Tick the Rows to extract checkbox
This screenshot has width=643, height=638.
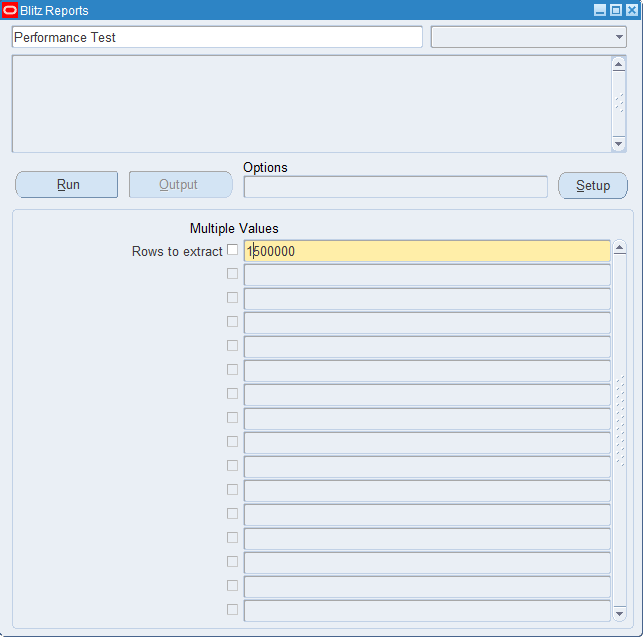coord(233,250)
